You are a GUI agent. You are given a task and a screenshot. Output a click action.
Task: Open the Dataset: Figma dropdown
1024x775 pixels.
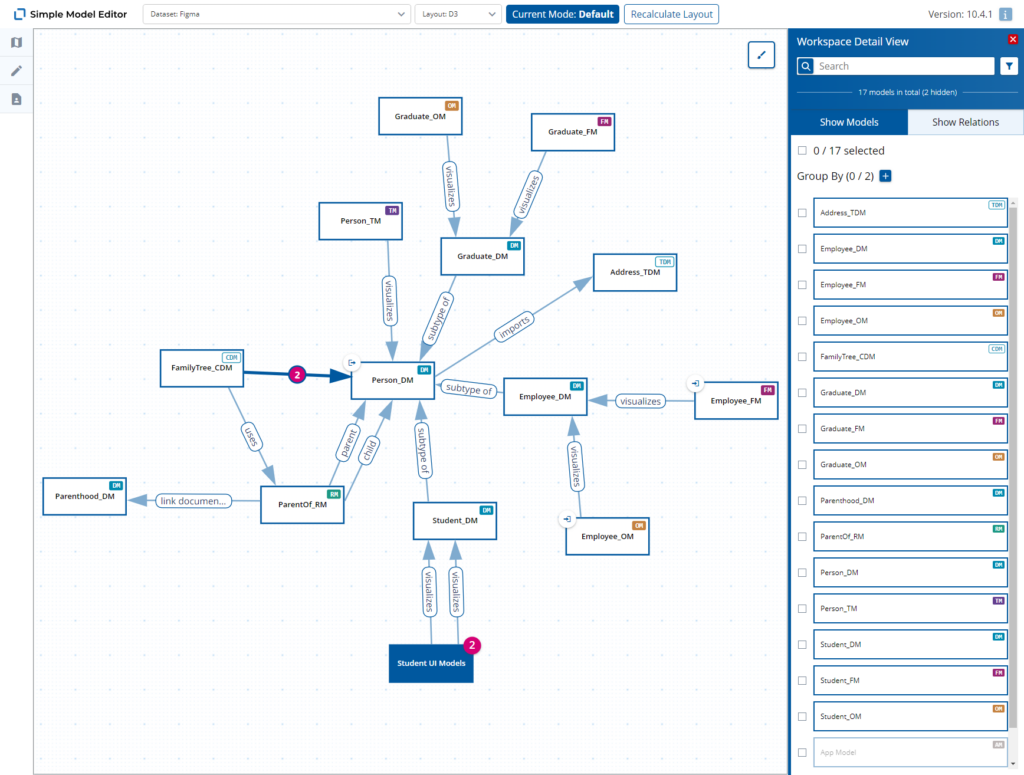click(277, 14)
